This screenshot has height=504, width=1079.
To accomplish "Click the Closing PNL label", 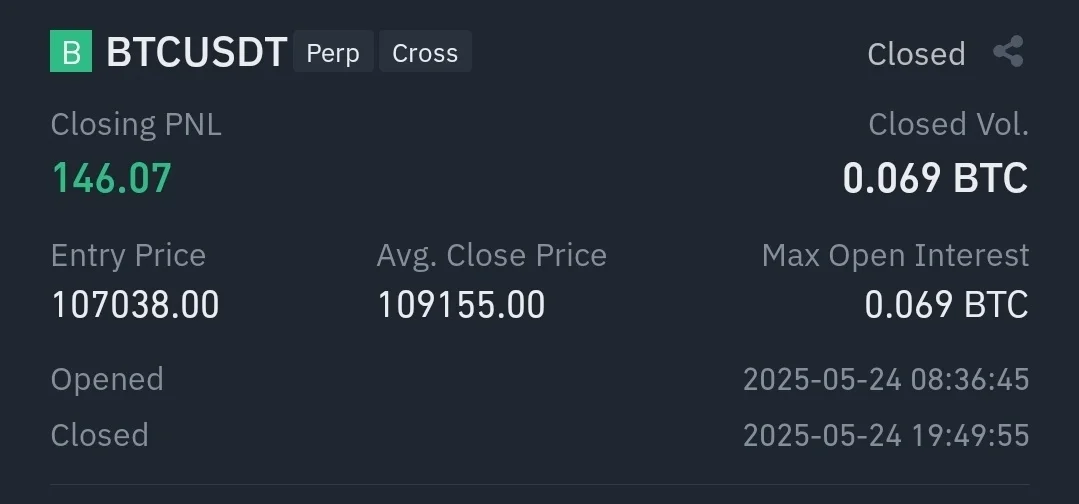I will 136,124.
